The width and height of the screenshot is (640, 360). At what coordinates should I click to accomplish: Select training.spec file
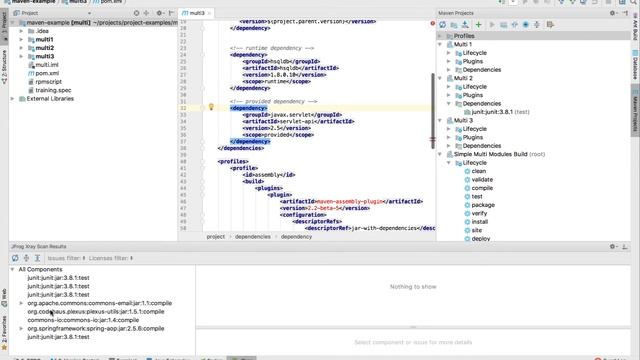click(x=49, y=90)
